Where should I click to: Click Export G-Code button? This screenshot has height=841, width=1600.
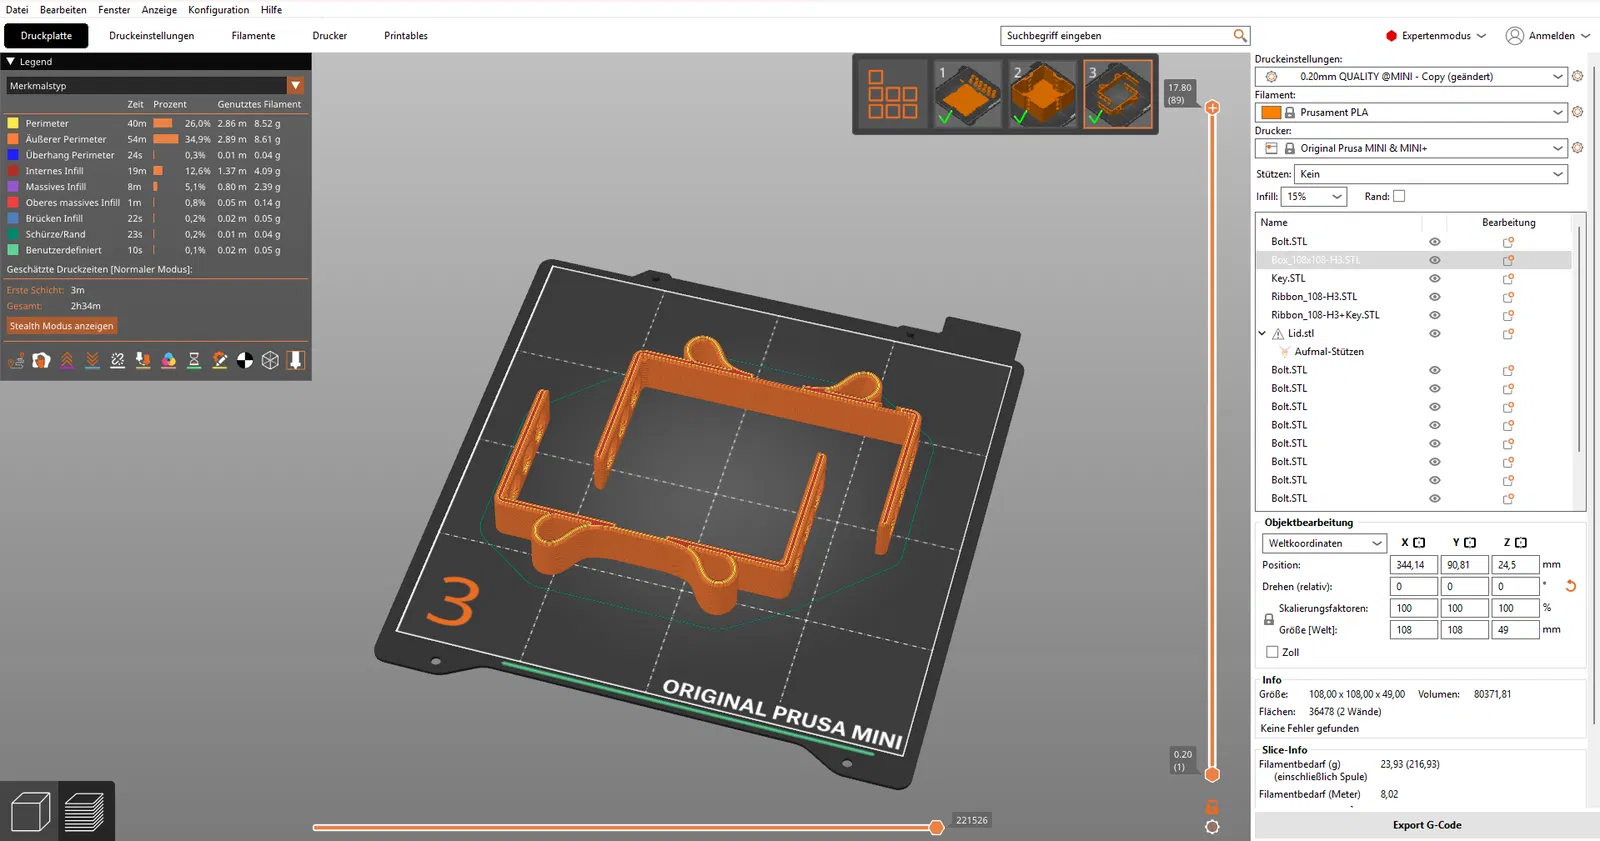coord(1427,825)
